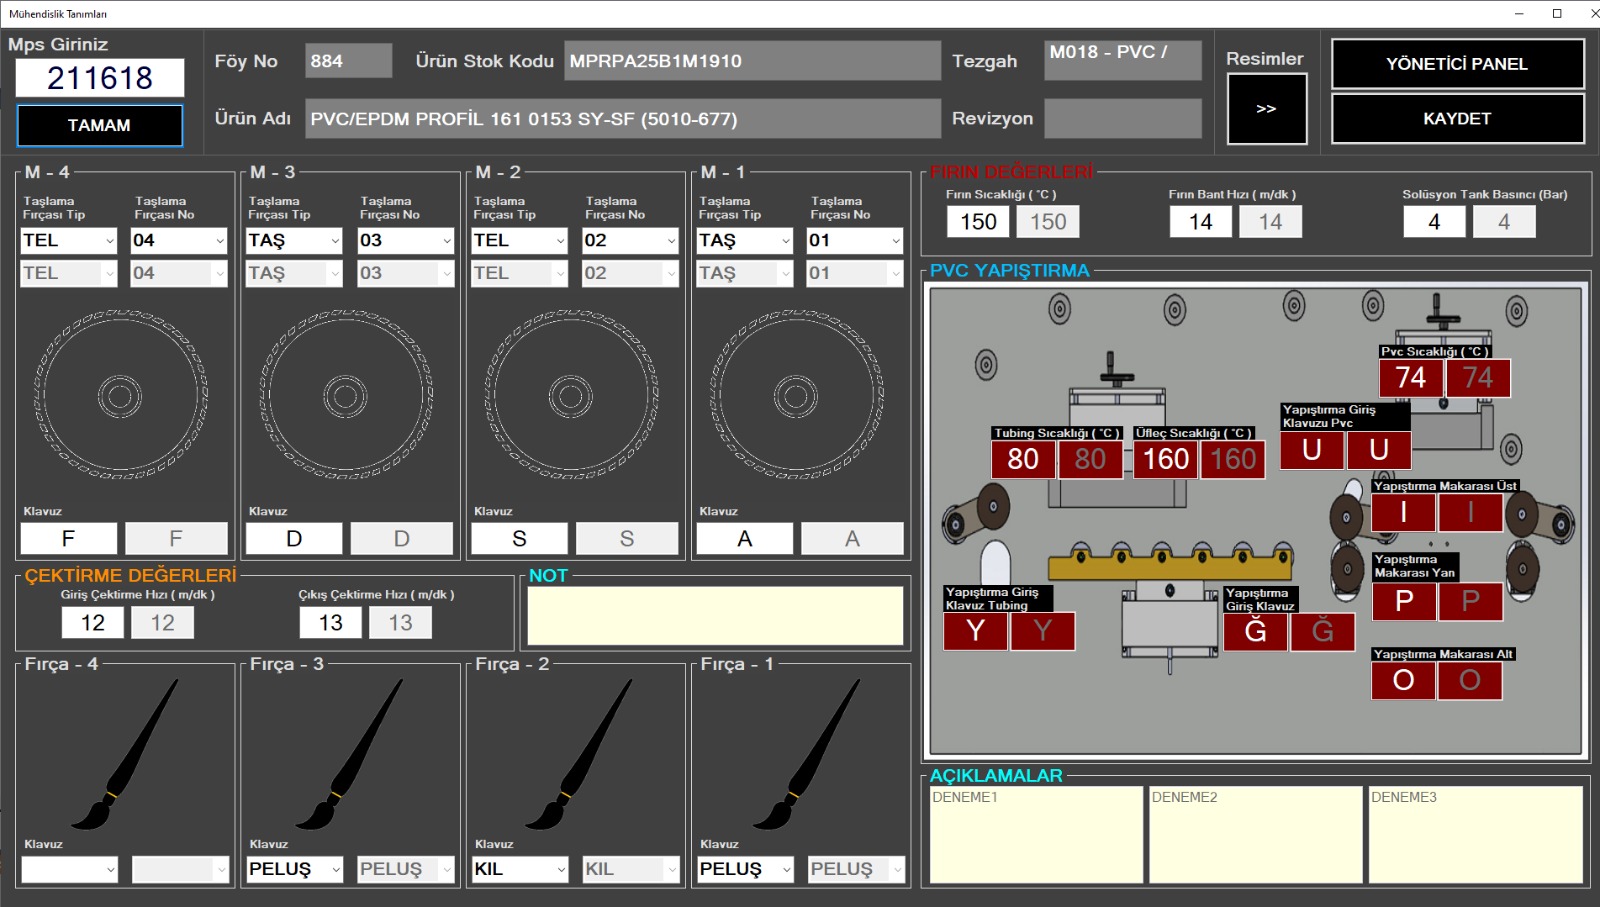Image resolution: width=1600 pixels, height=907 pixels.
Task: Click the NOT text area
Action: coord(715,615)
